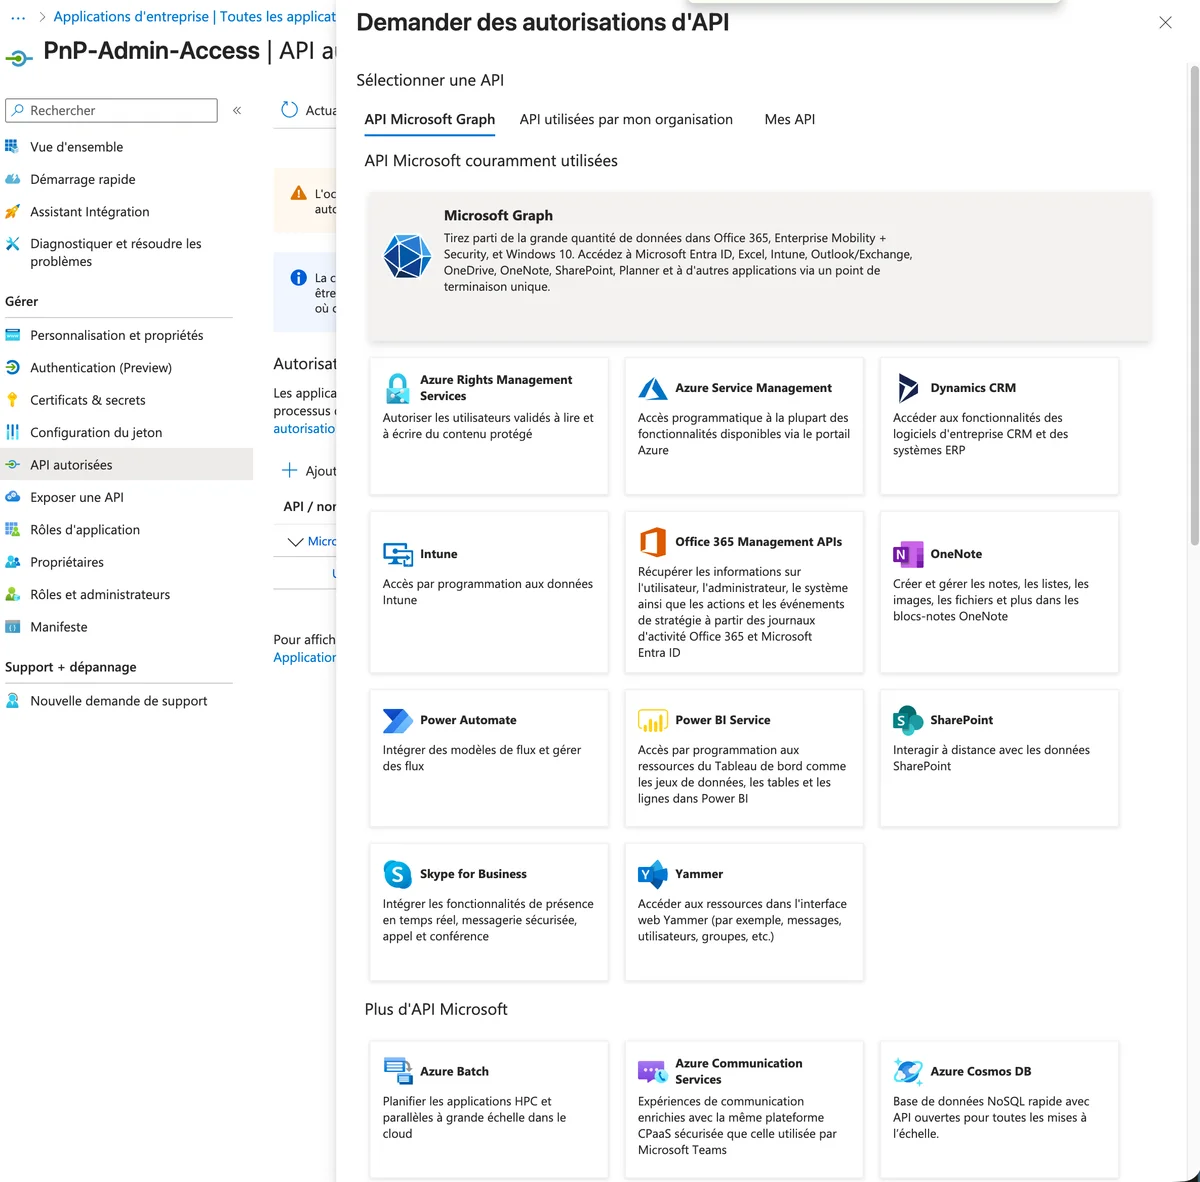The image size is (1200, 1182).
Task: Click in the Rechercher sidebar search field
Action: pos(111,110)
